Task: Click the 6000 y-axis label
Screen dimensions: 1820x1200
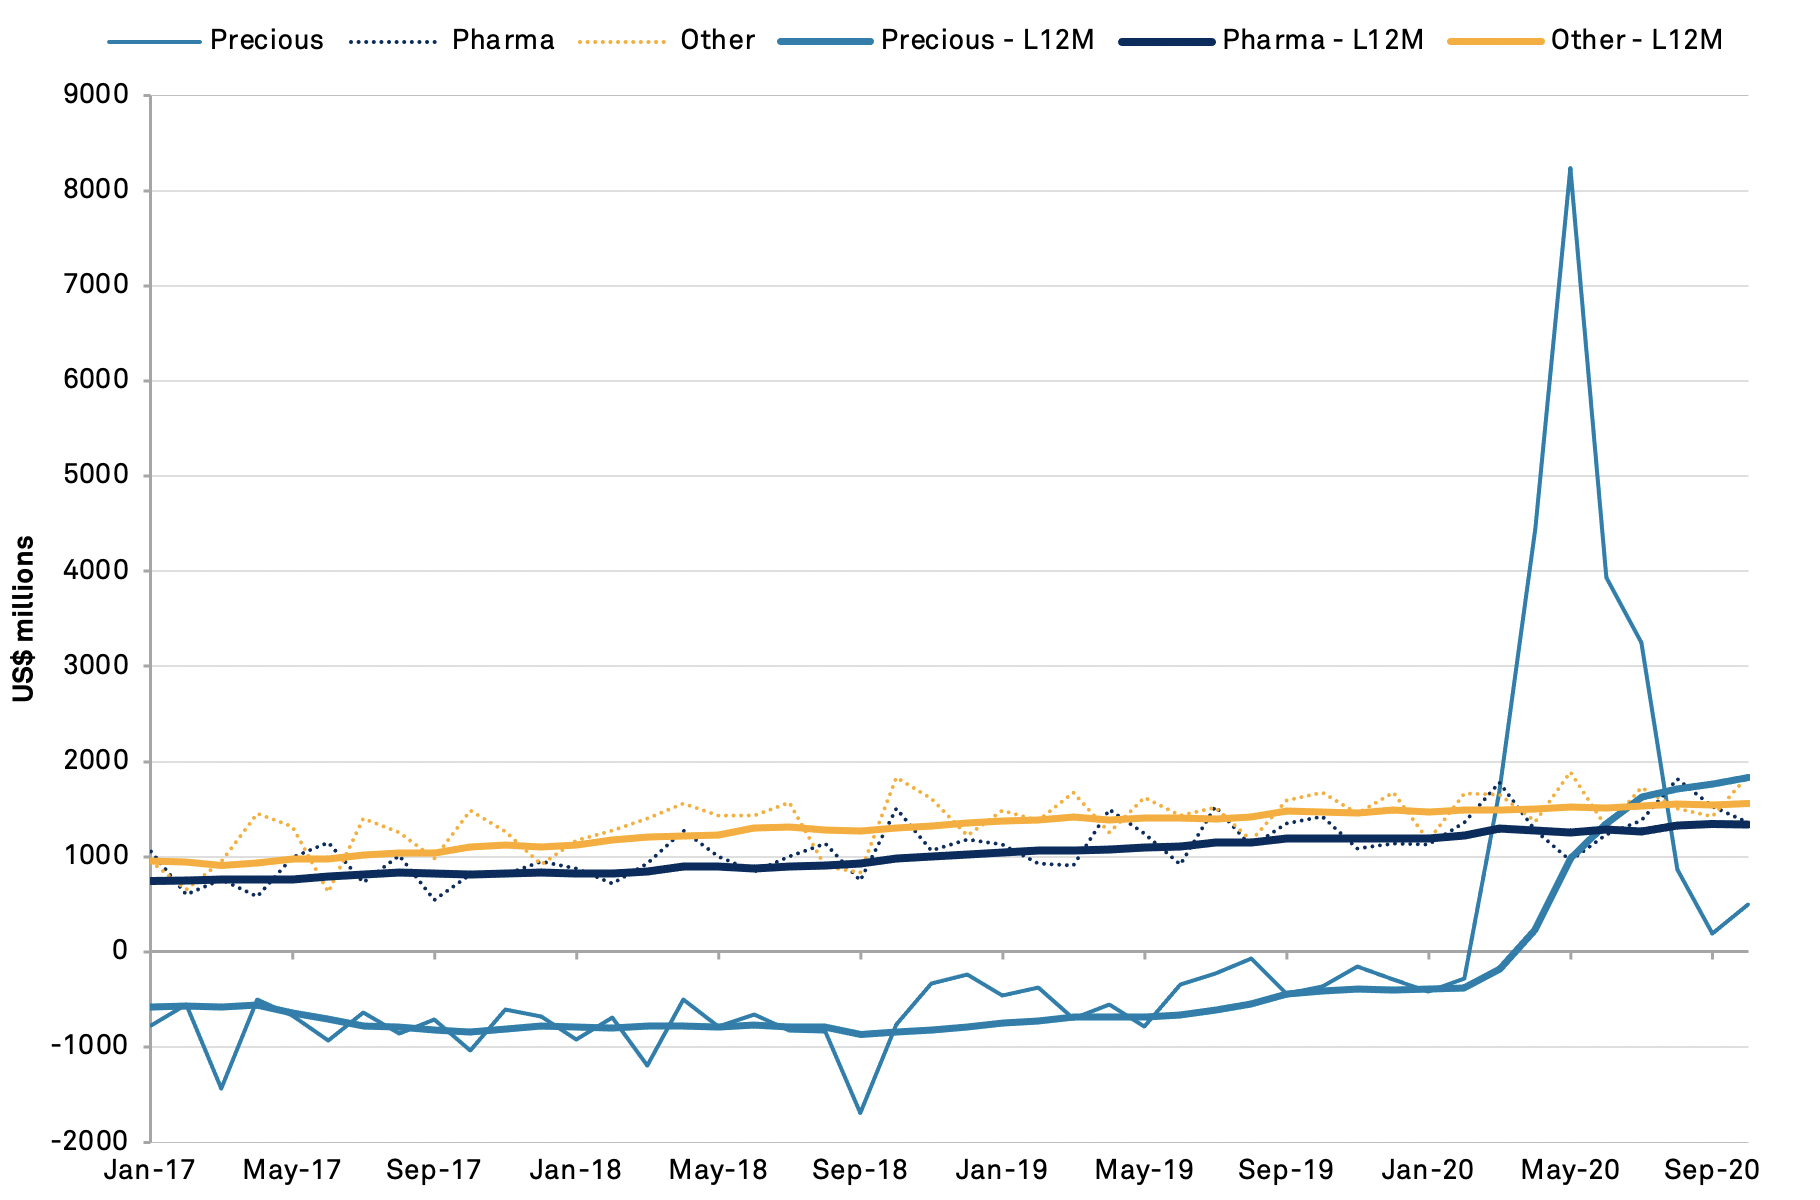Action: 97,380
